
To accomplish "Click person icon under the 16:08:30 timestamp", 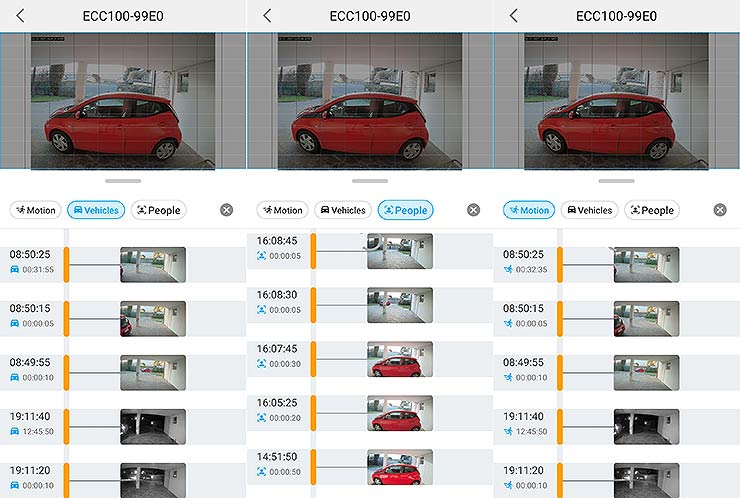I will (x=262, y=310).
